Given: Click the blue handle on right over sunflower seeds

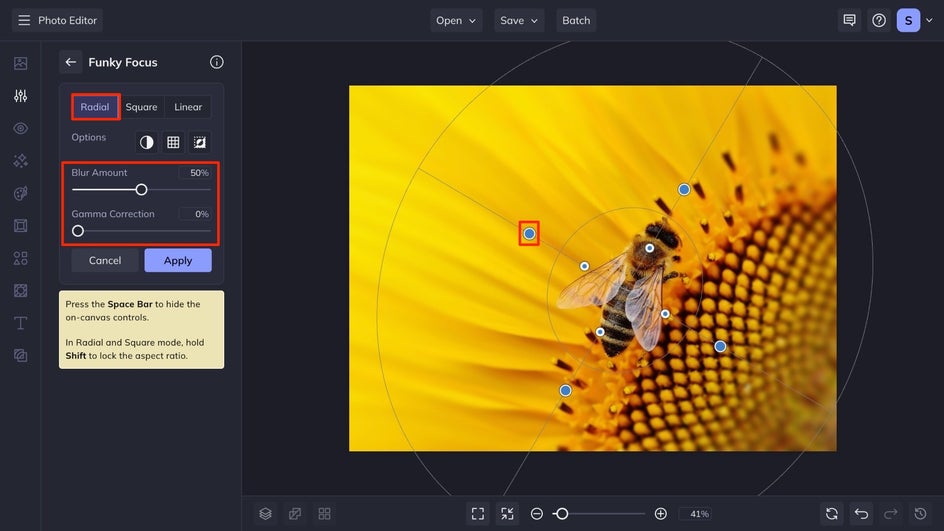Looking at the screenshot, I should 720,346.
